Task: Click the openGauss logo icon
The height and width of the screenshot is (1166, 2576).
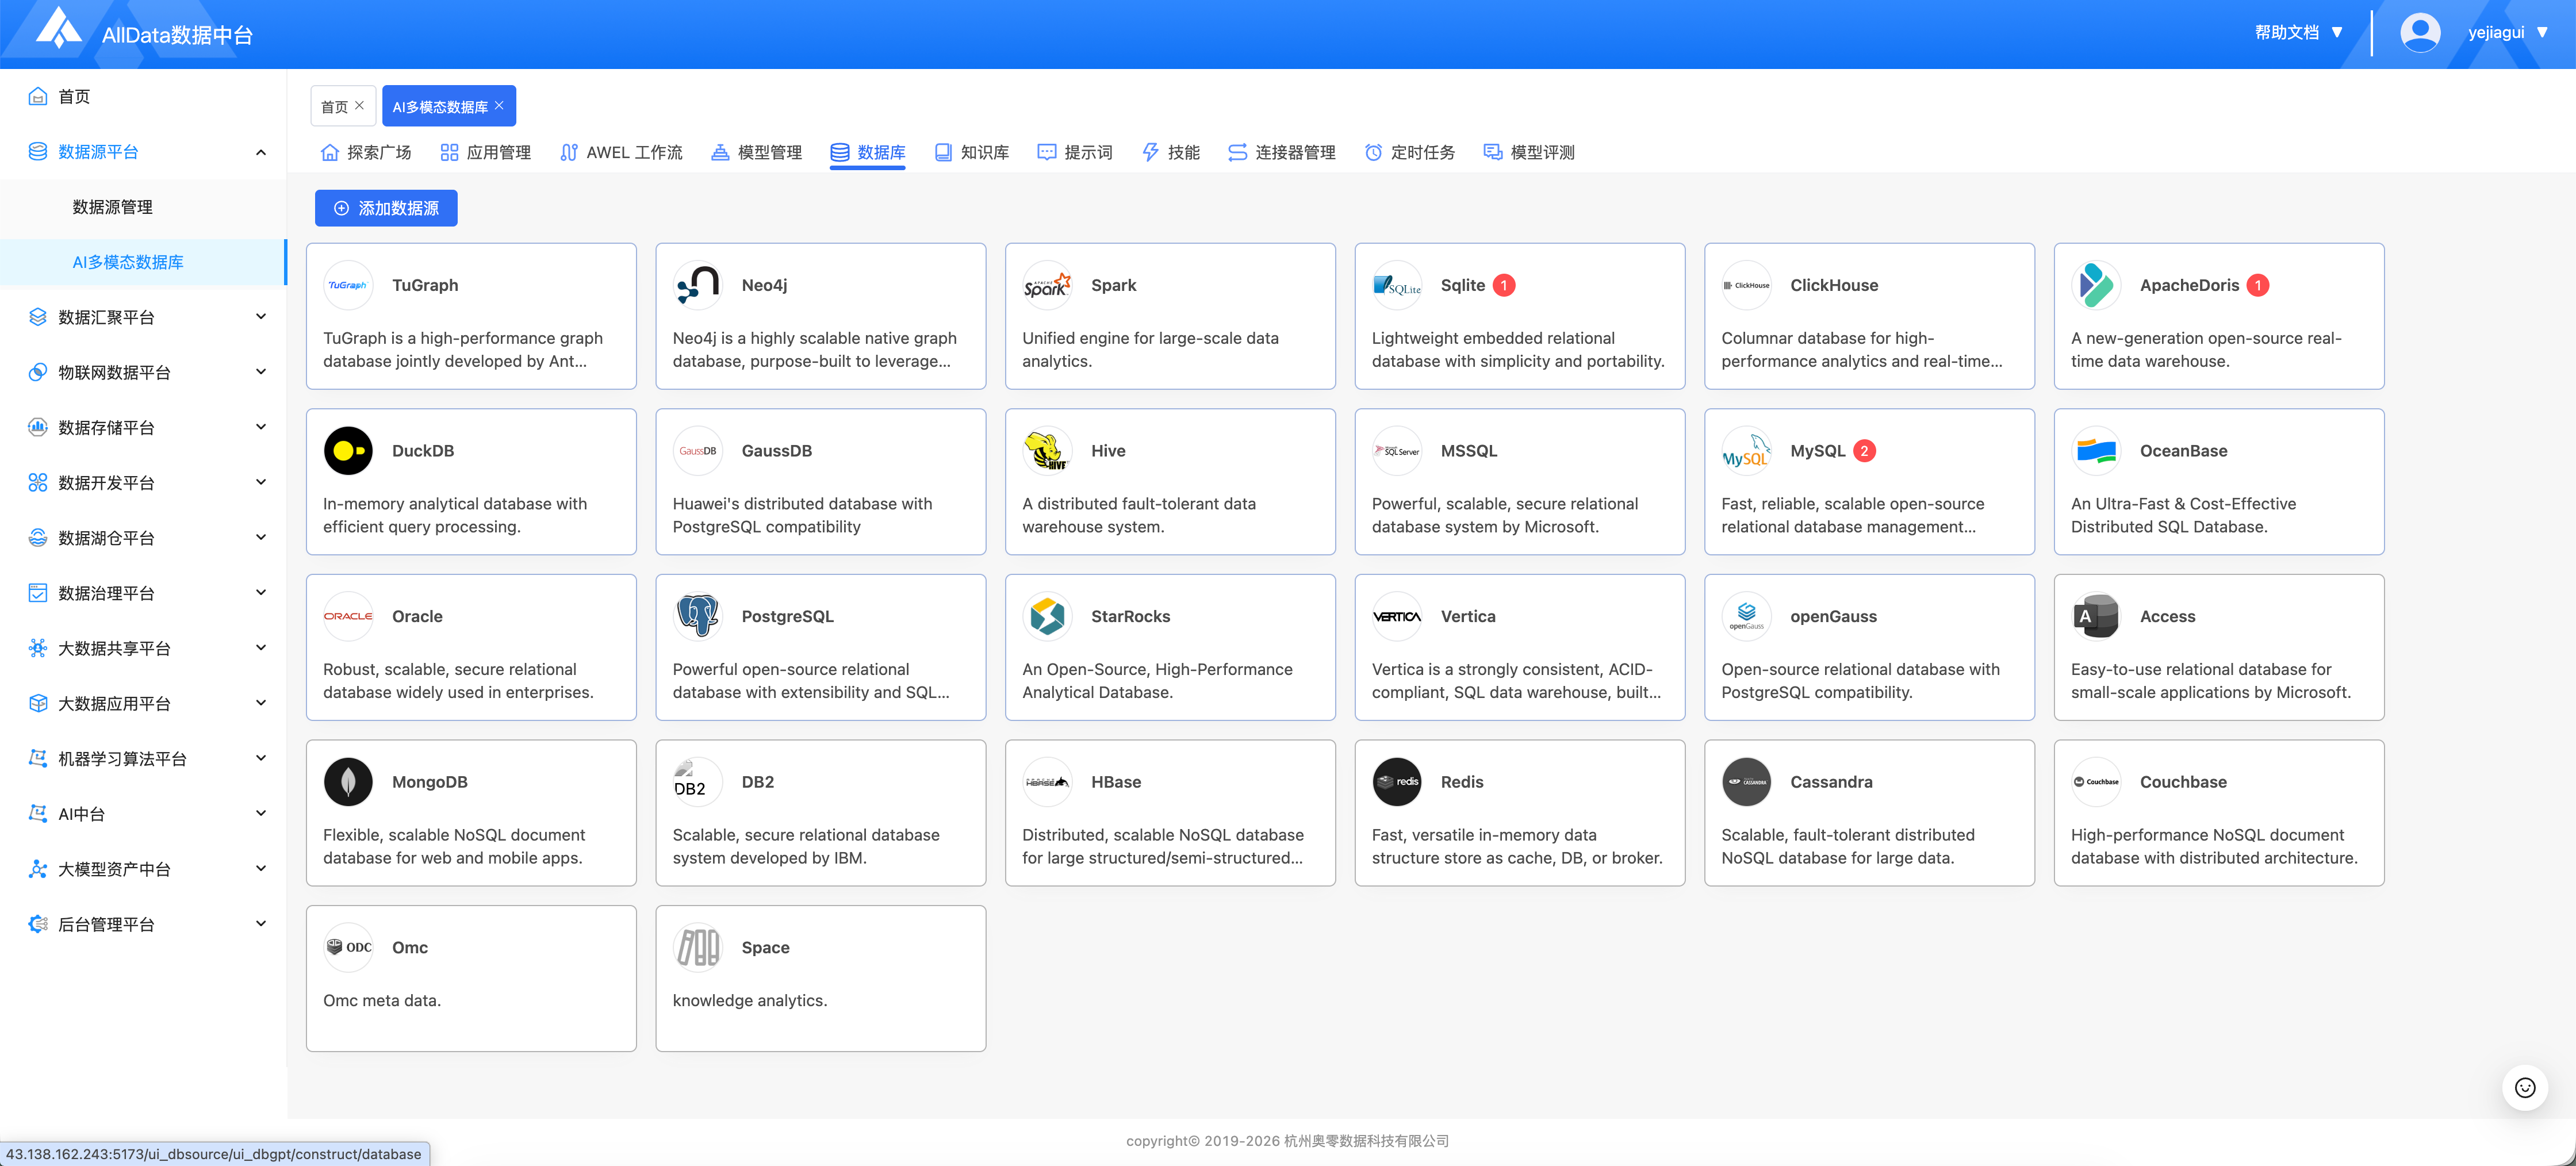Action: click(x=1746, y=616)
